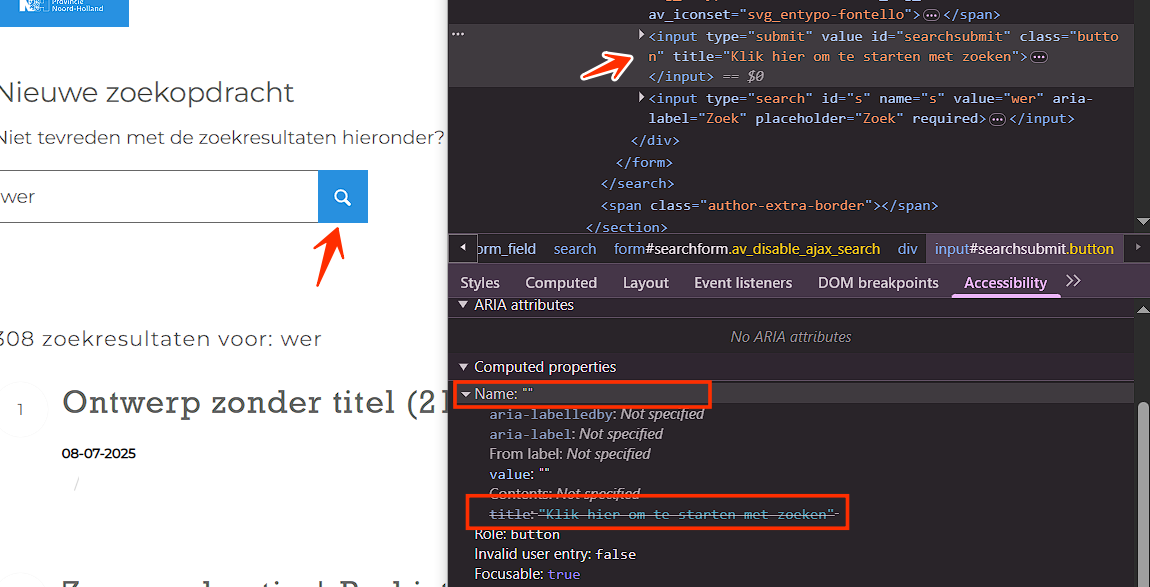Collapse the Computed properties section
Screen dimensions: 1150x587
coord(462,367)
